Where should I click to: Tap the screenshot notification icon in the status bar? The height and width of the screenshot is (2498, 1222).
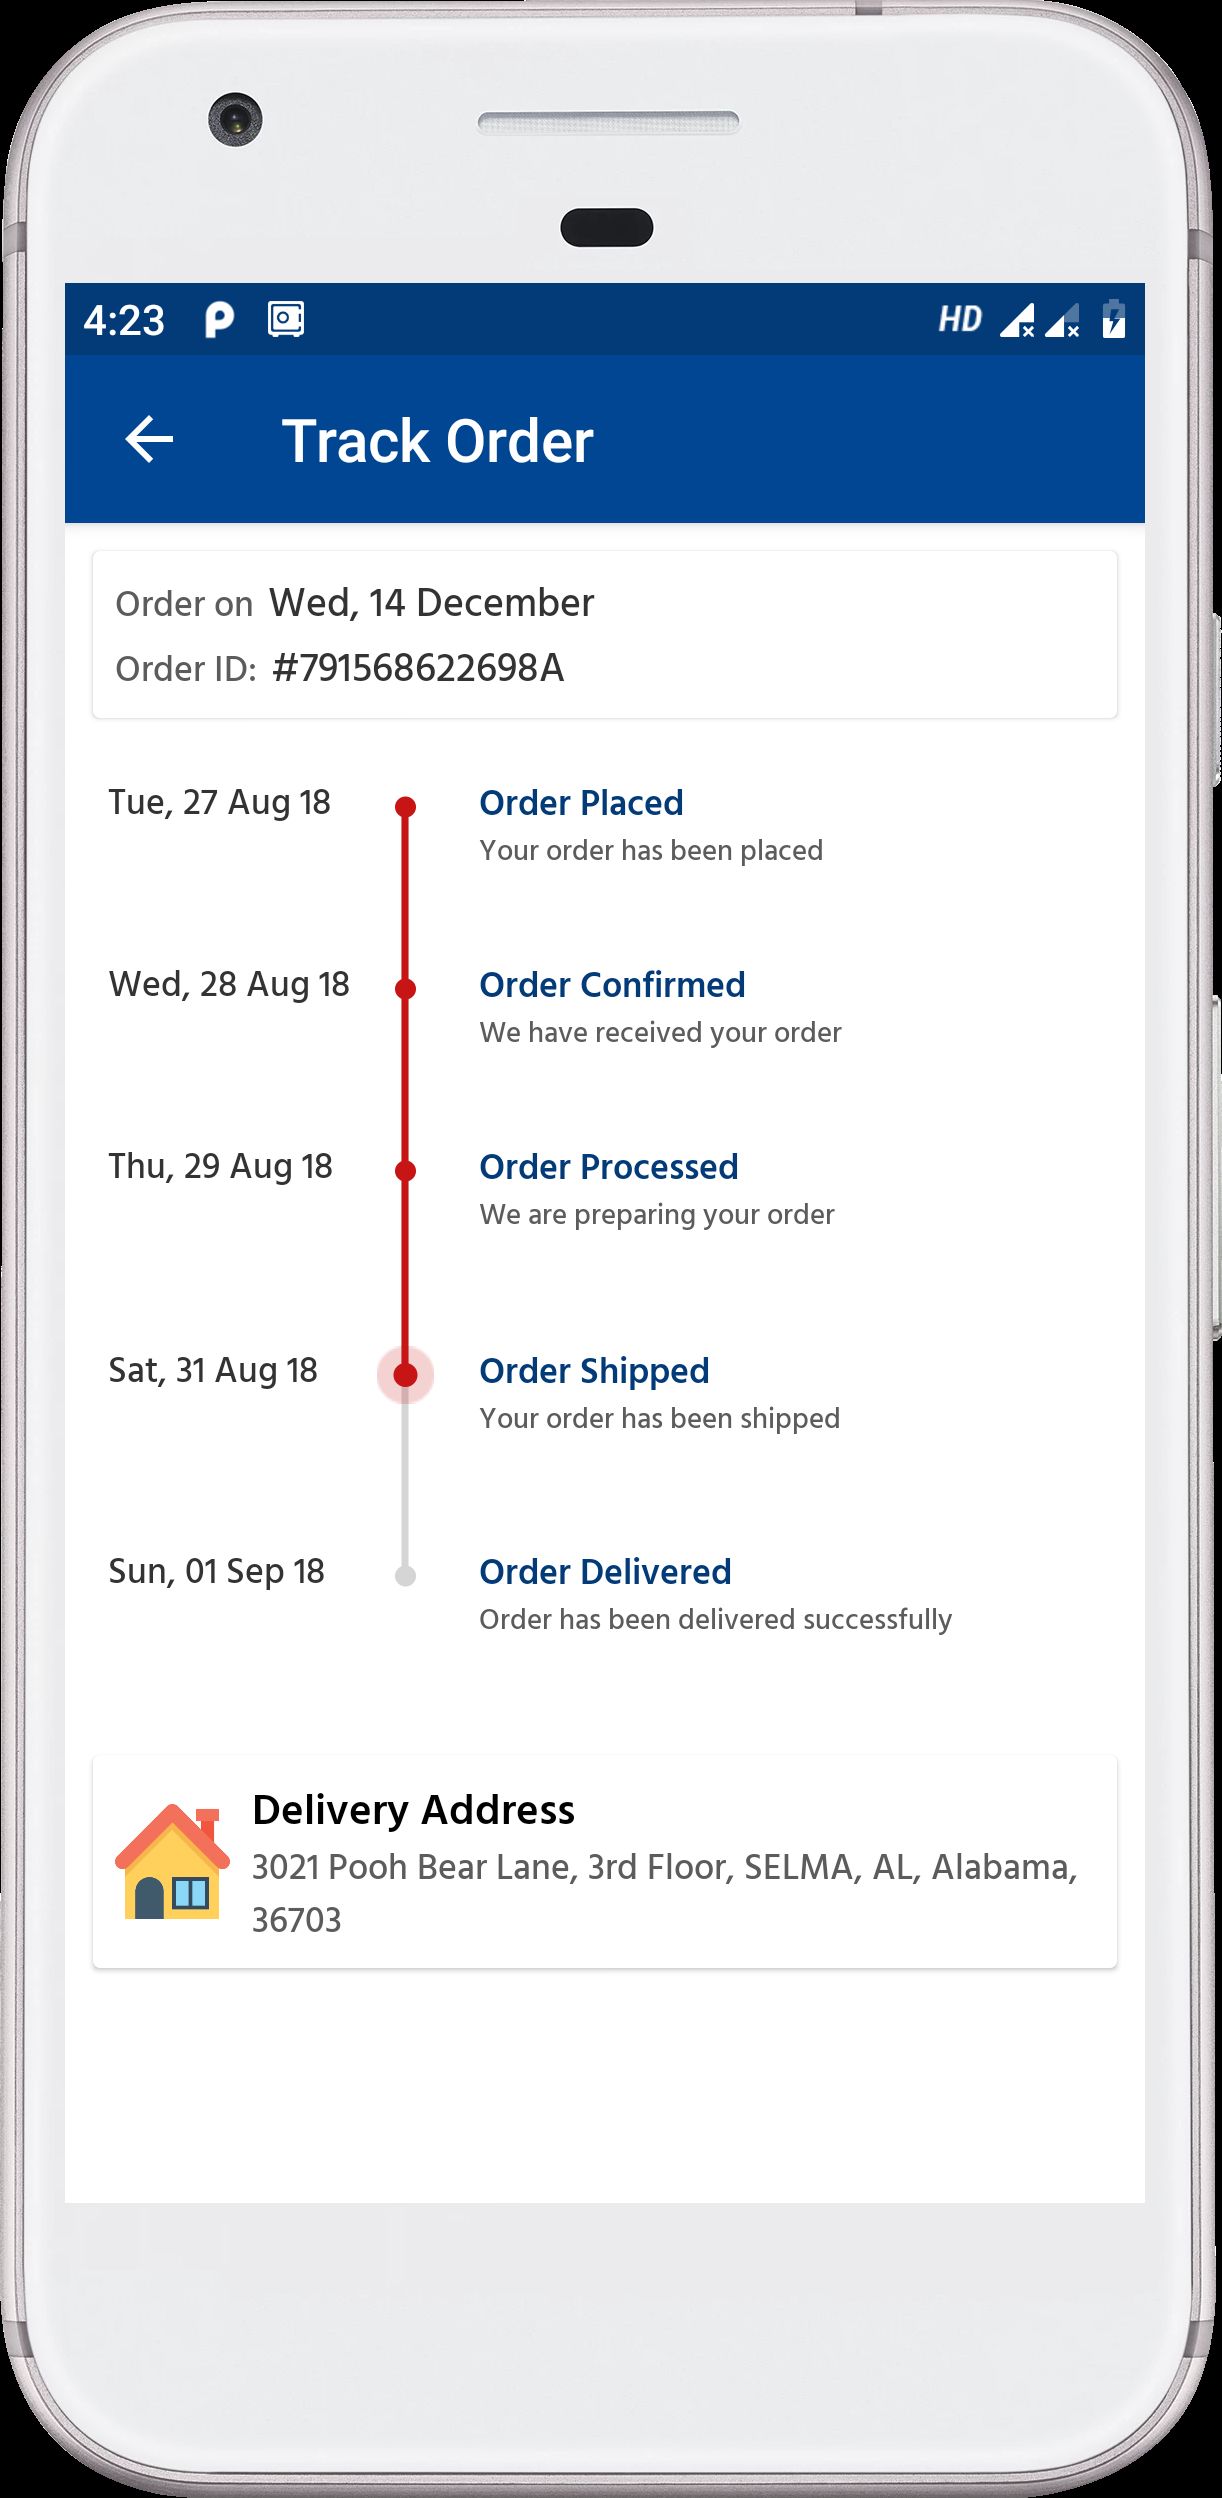[286, 320]
